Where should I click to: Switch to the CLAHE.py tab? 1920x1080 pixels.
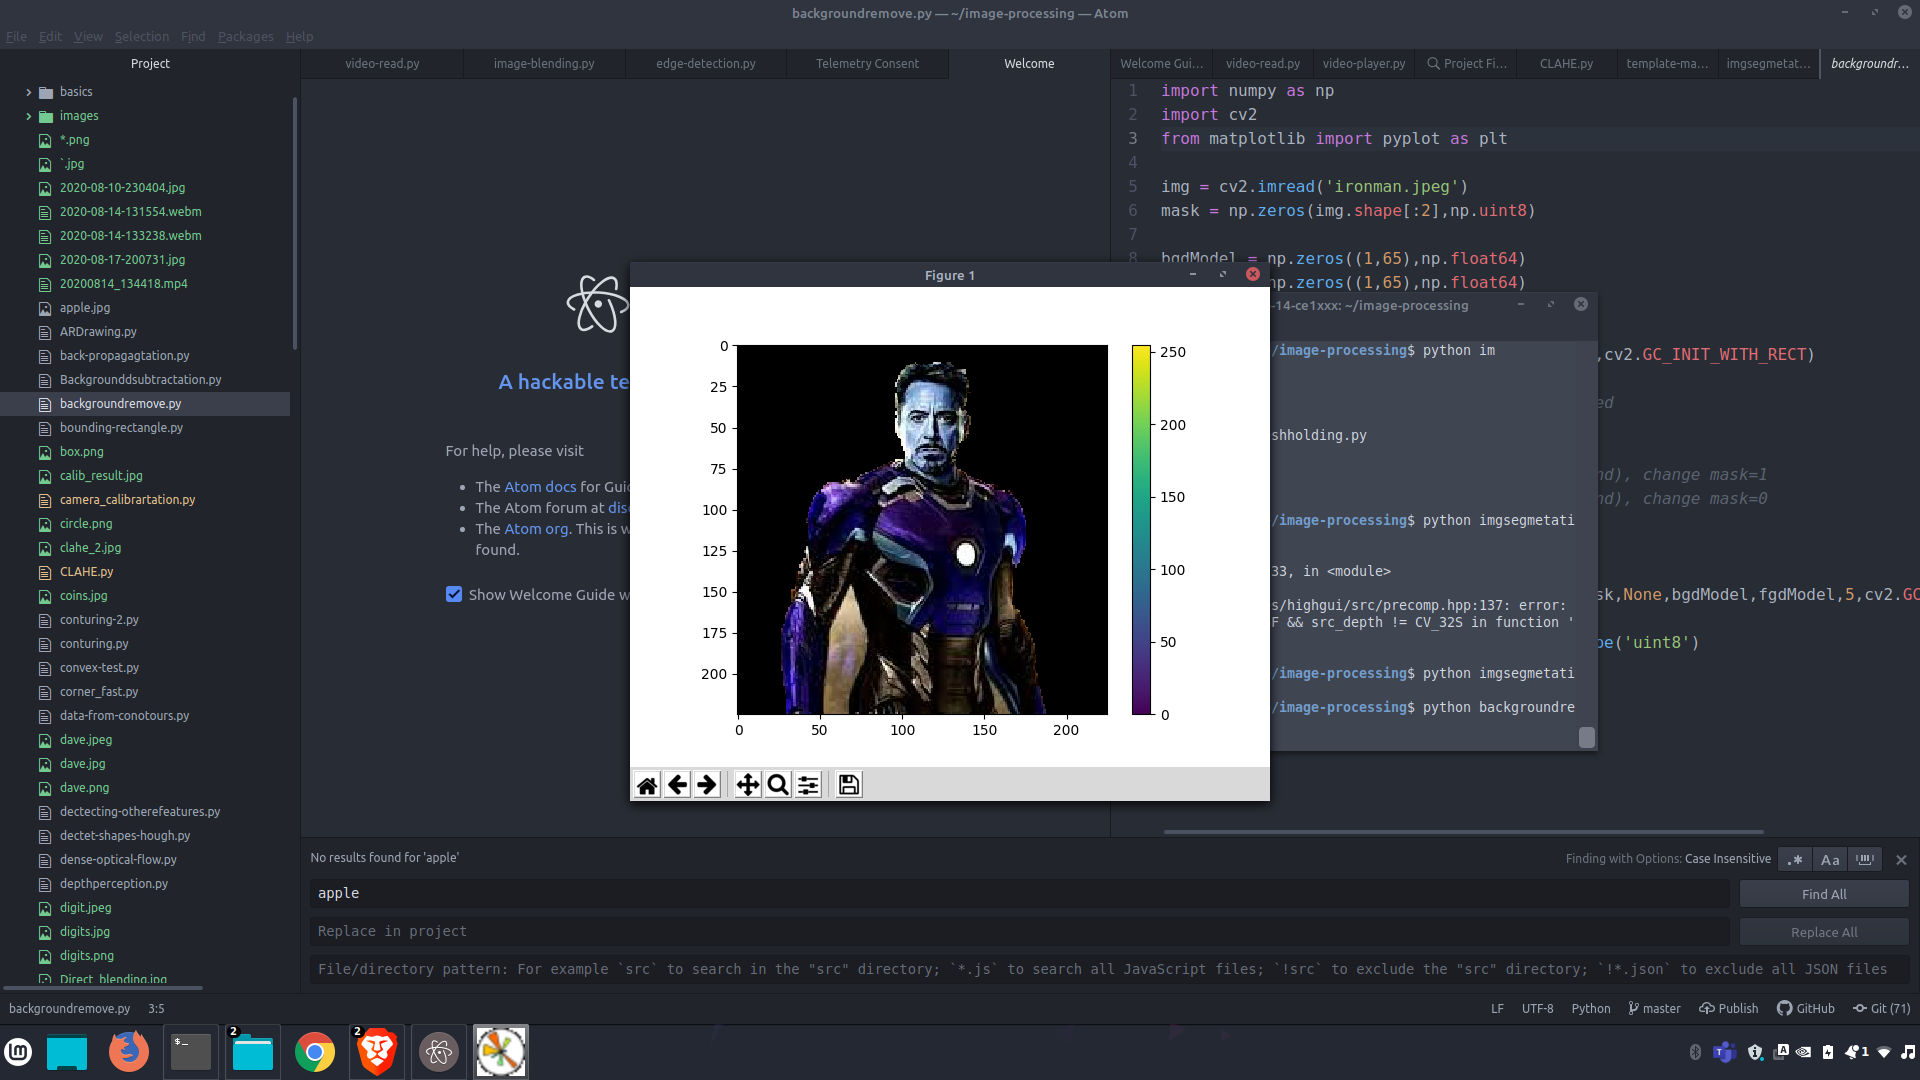(x=1566, y=63)
